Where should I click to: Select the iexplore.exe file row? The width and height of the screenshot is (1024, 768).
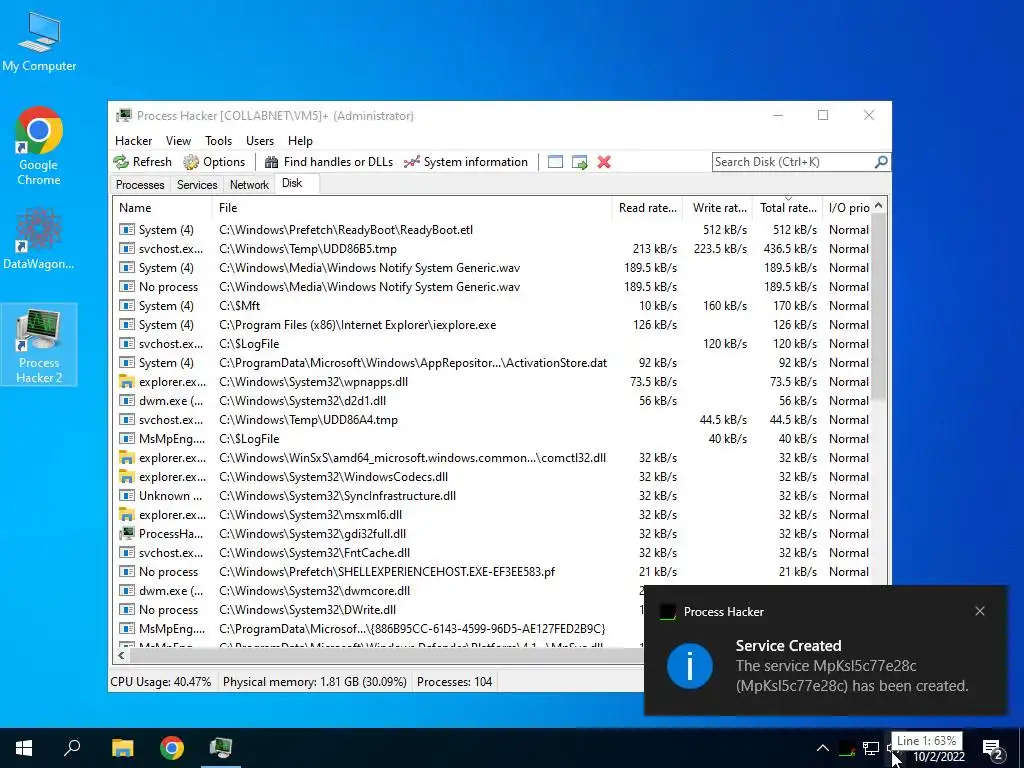pyautogui.click(x=493, y=325)
